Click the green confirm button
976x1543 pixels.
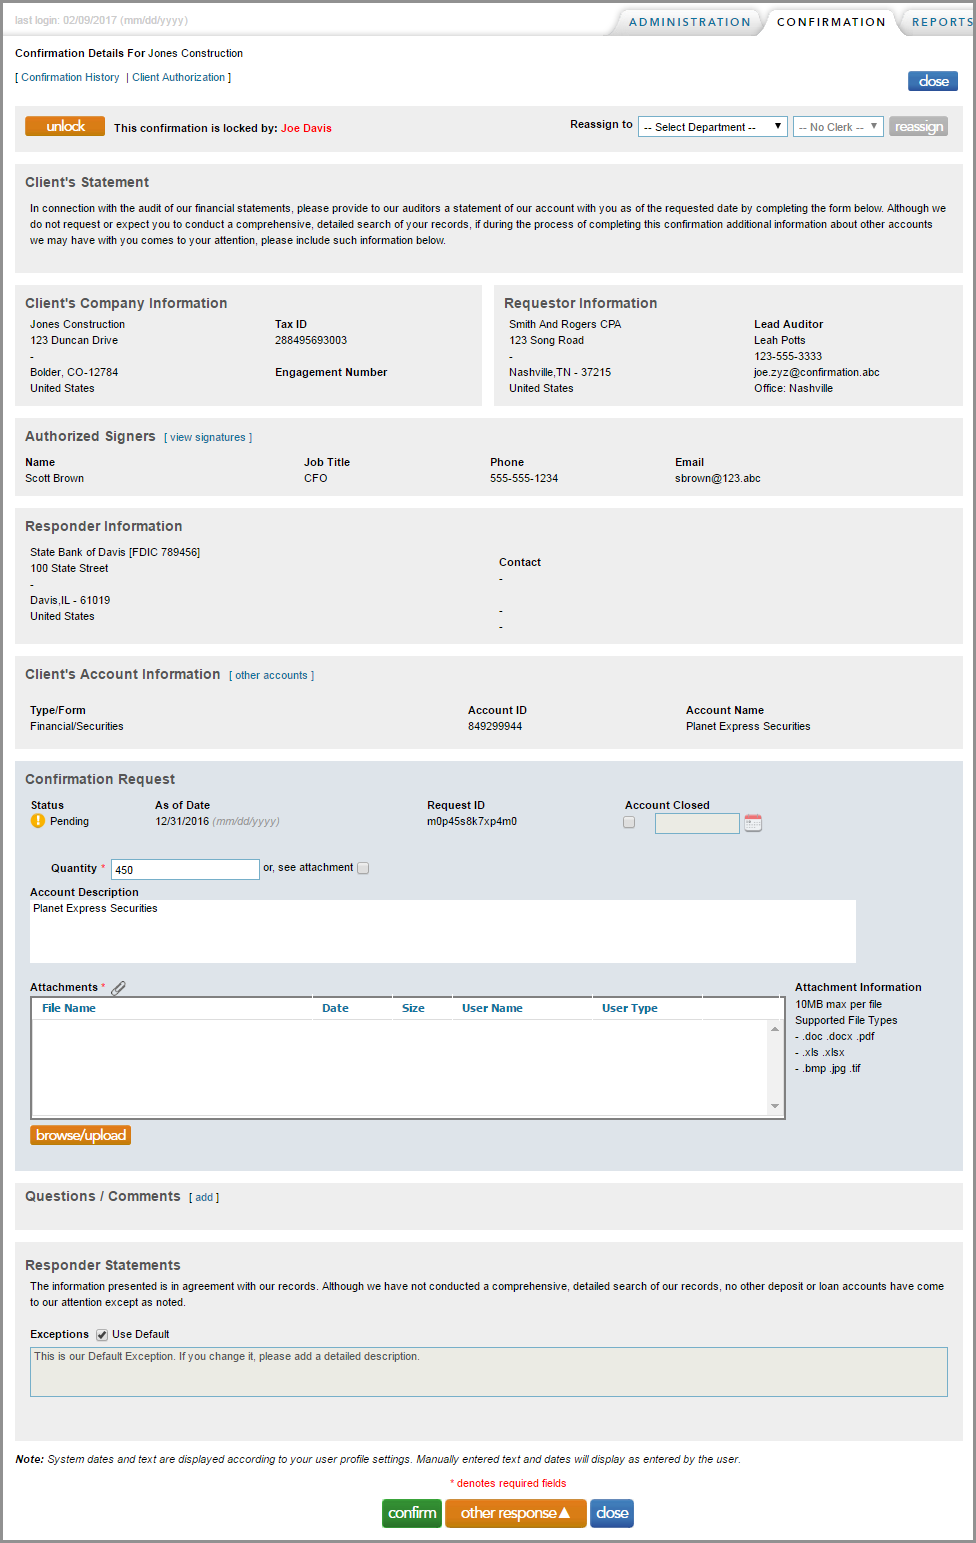412,1513
